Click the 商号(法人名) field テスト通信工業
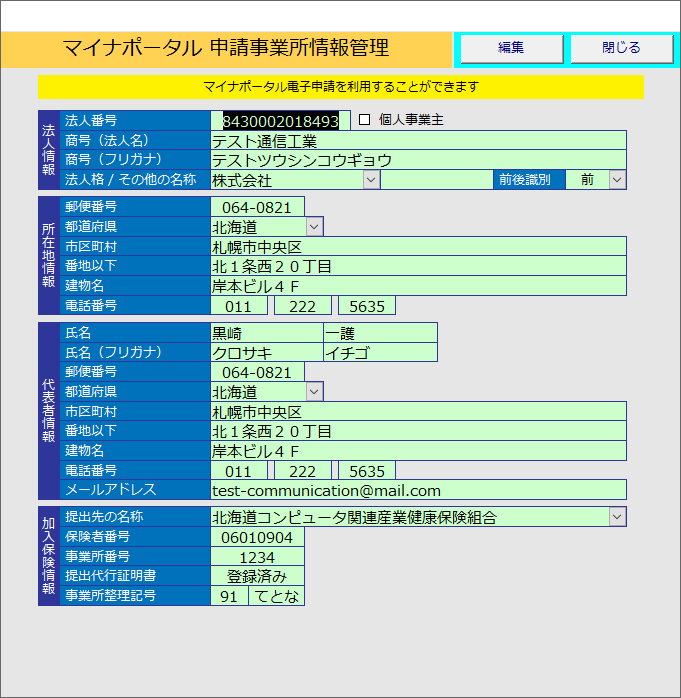The image size is (681, 698). [x=418, y=141]
